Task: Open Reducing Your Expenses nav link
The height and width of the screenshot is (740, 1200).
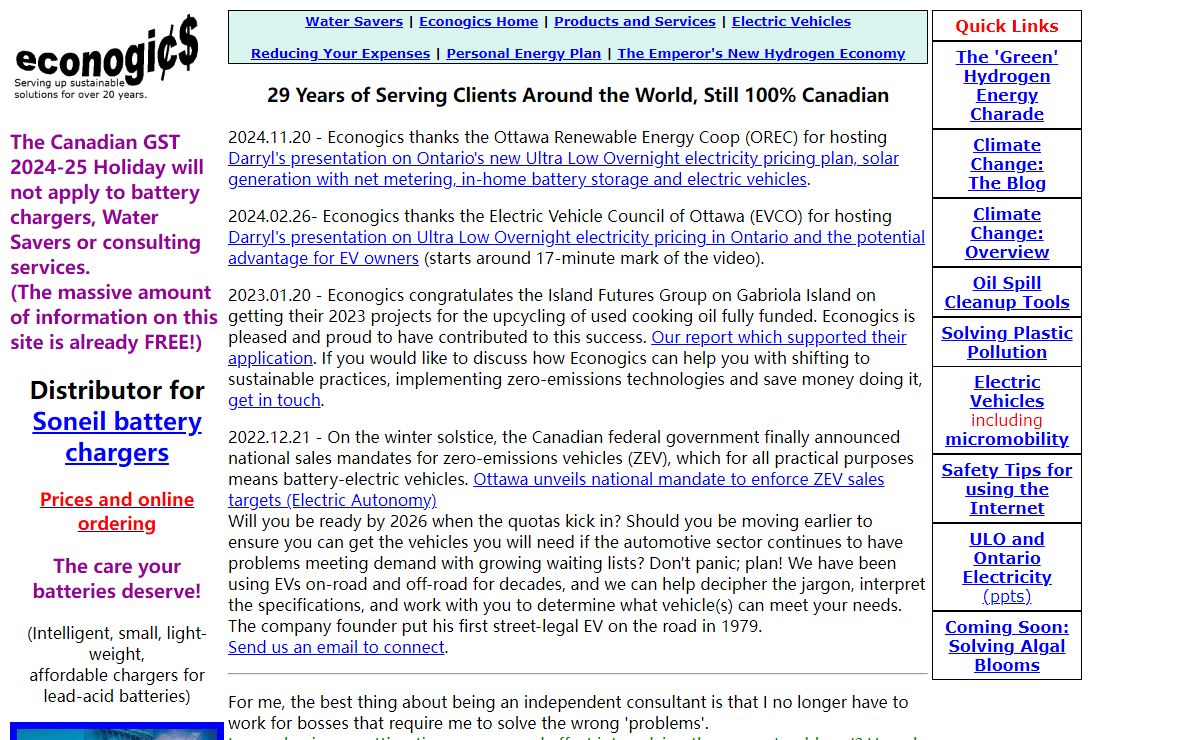Action: (340, 53)
